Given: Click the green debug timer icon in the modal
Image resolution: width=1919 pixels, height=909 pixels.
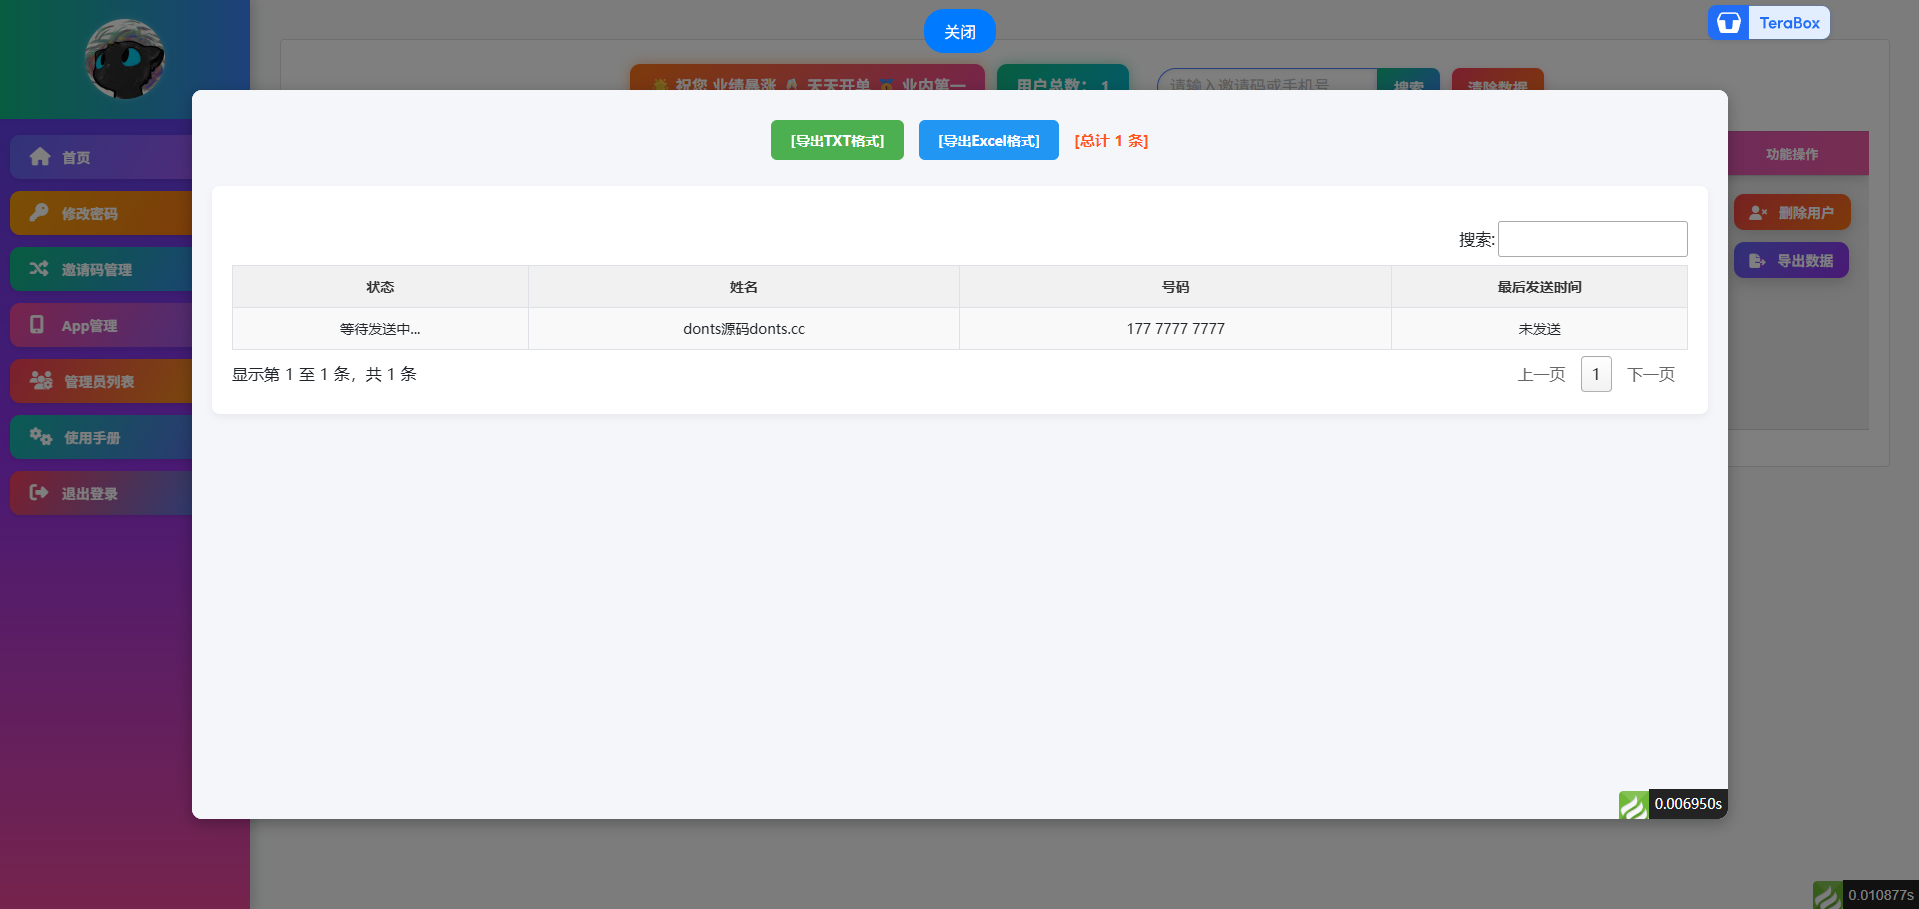Looking at the screenshot, I should pos(1633,805).
